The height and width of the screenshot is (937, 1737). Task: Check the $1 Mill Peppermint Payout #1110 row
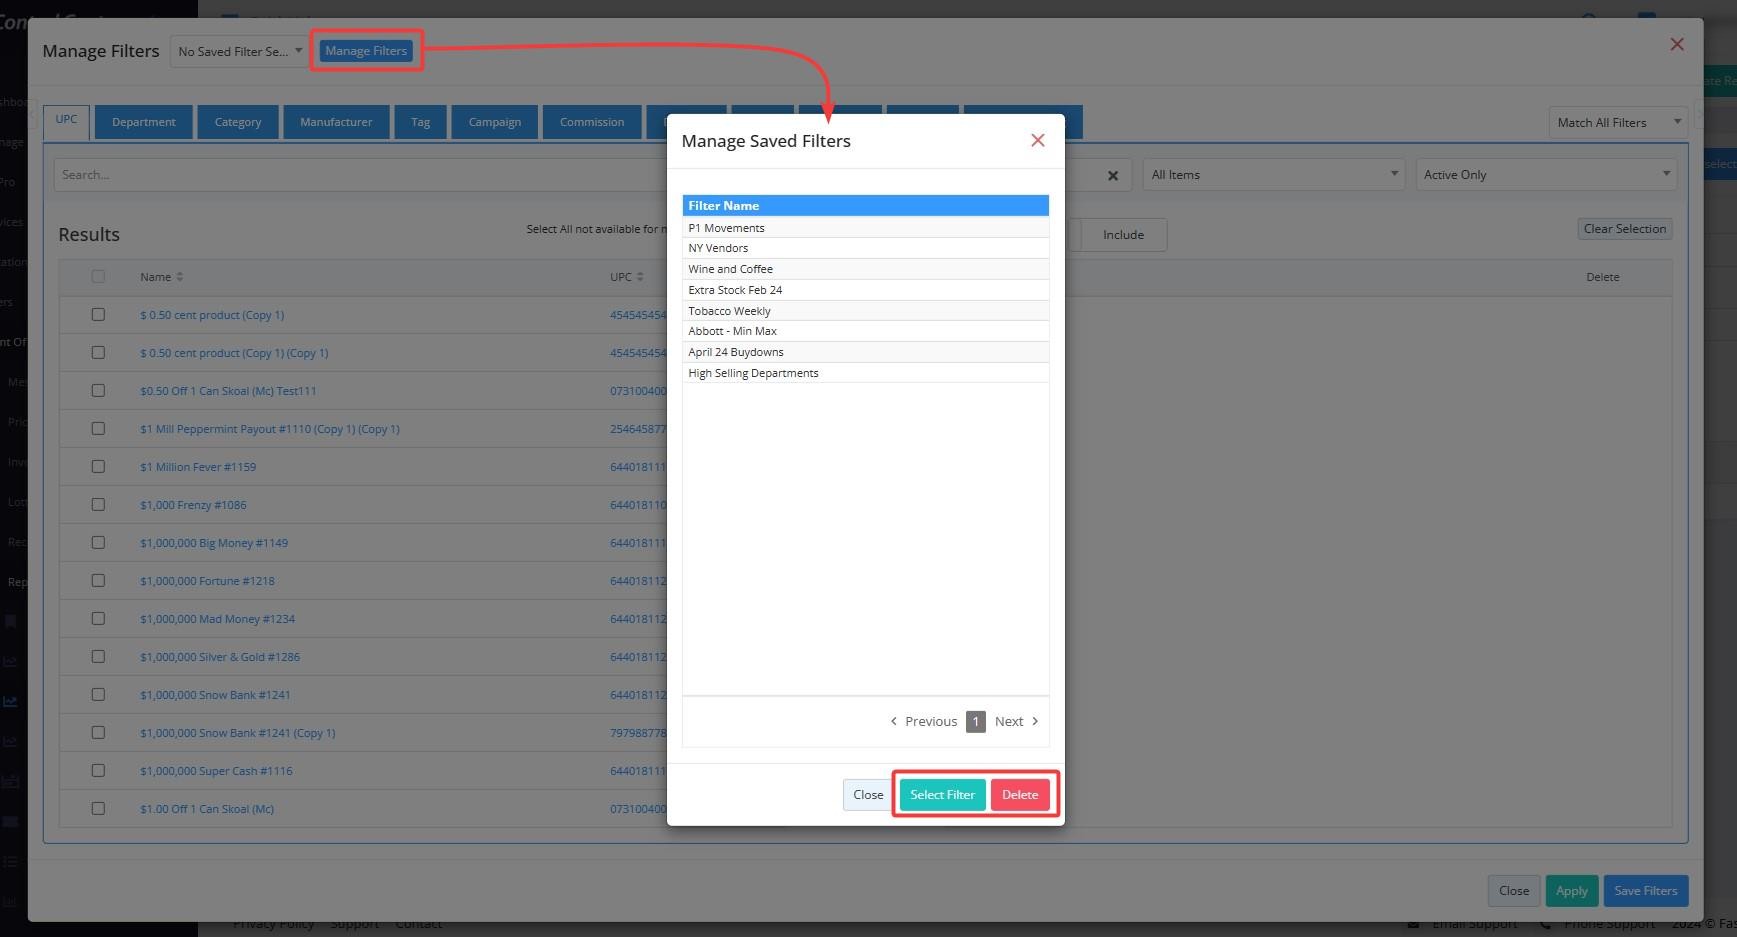coord(98,429)
